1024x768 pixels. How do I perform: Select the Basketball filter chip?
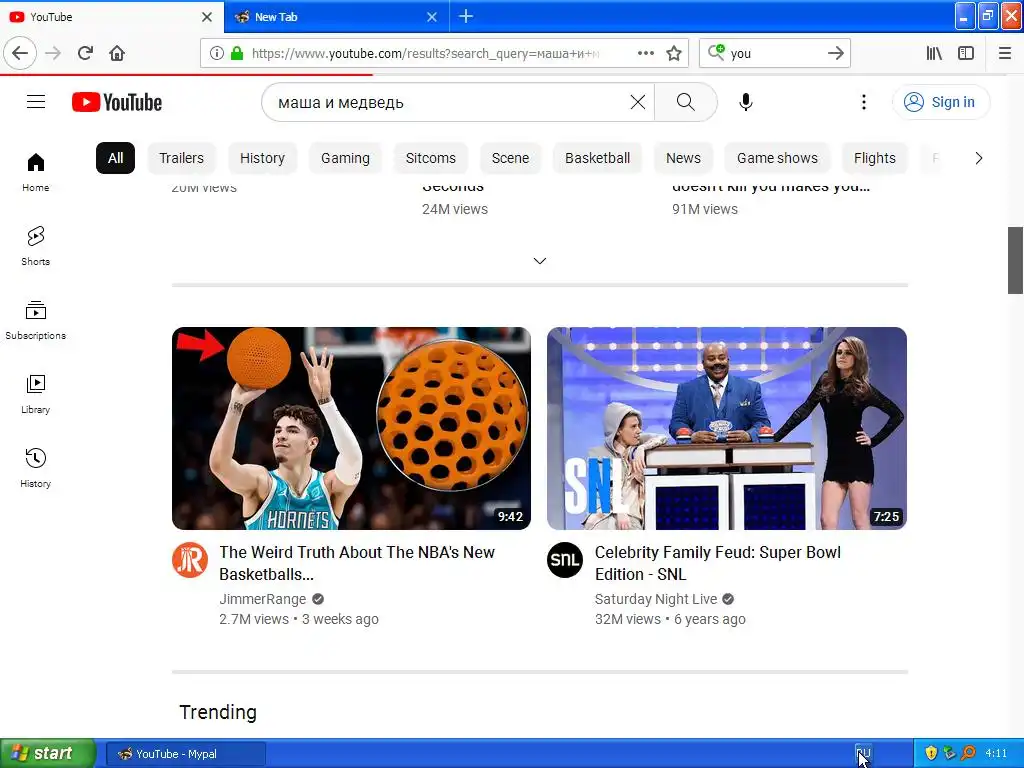pos(598,158)
